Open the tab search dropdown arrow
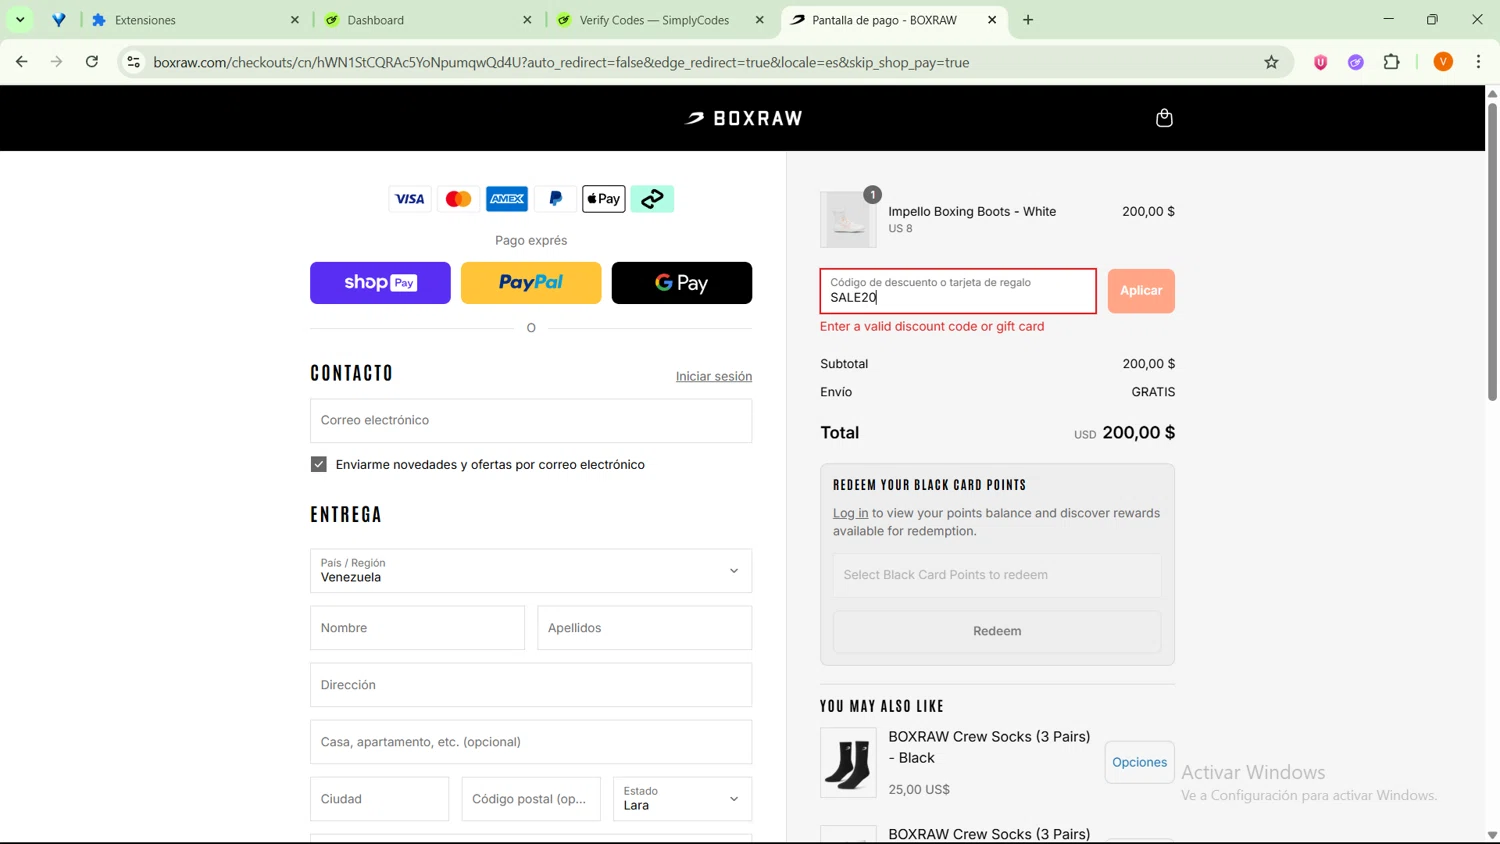The height and width of the screenshot is (844, 1500). (x=20, y=20)
